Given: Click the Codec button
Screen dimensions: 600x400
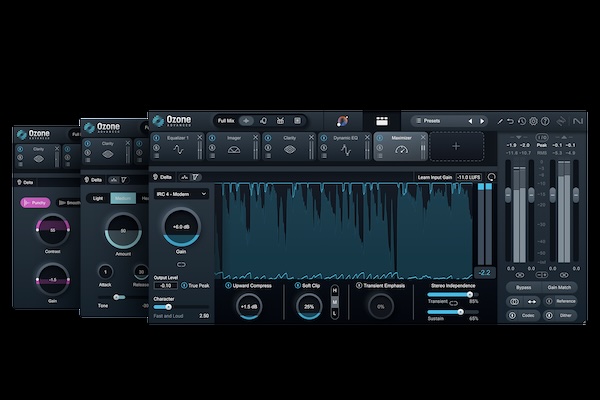Looking at the screenshot, I should 523,316.
